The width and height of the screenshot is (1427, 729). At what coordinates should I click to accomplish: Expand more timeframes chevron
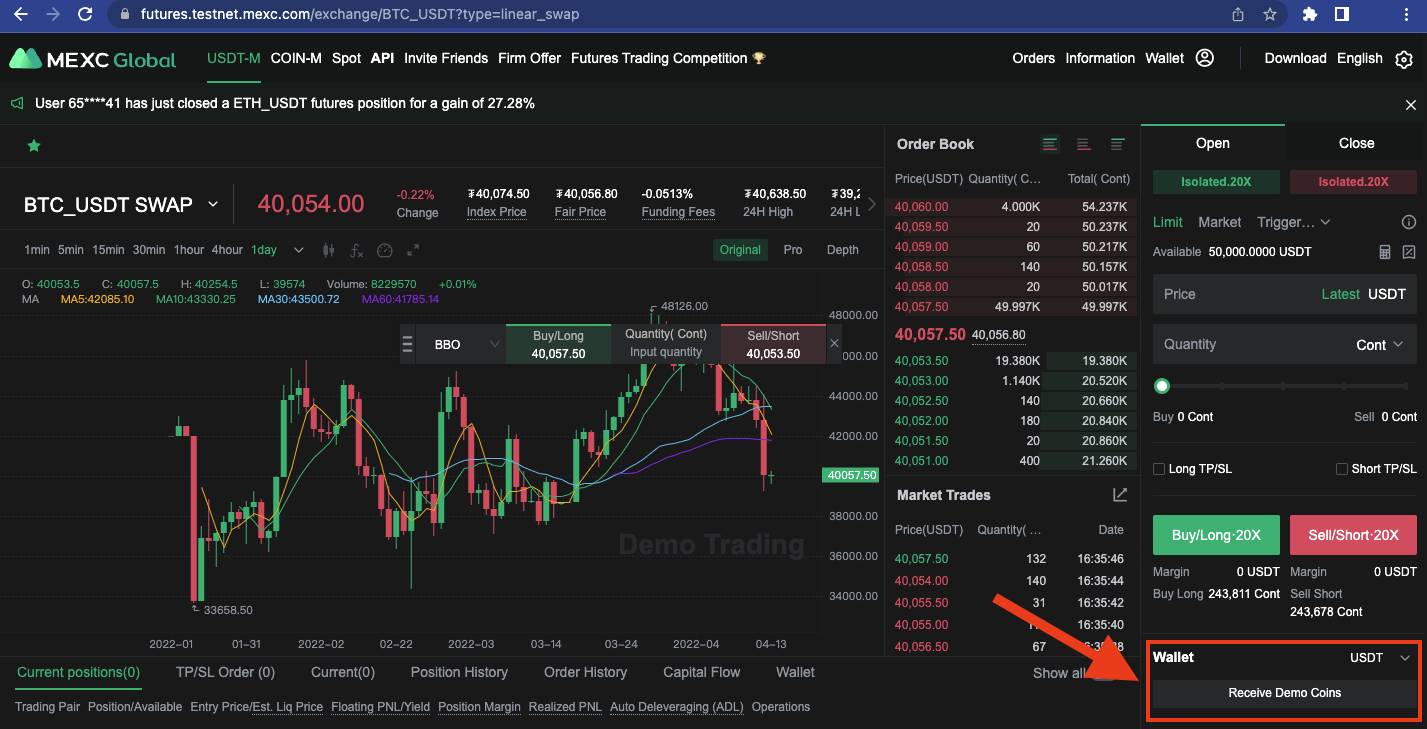[298, 250]
